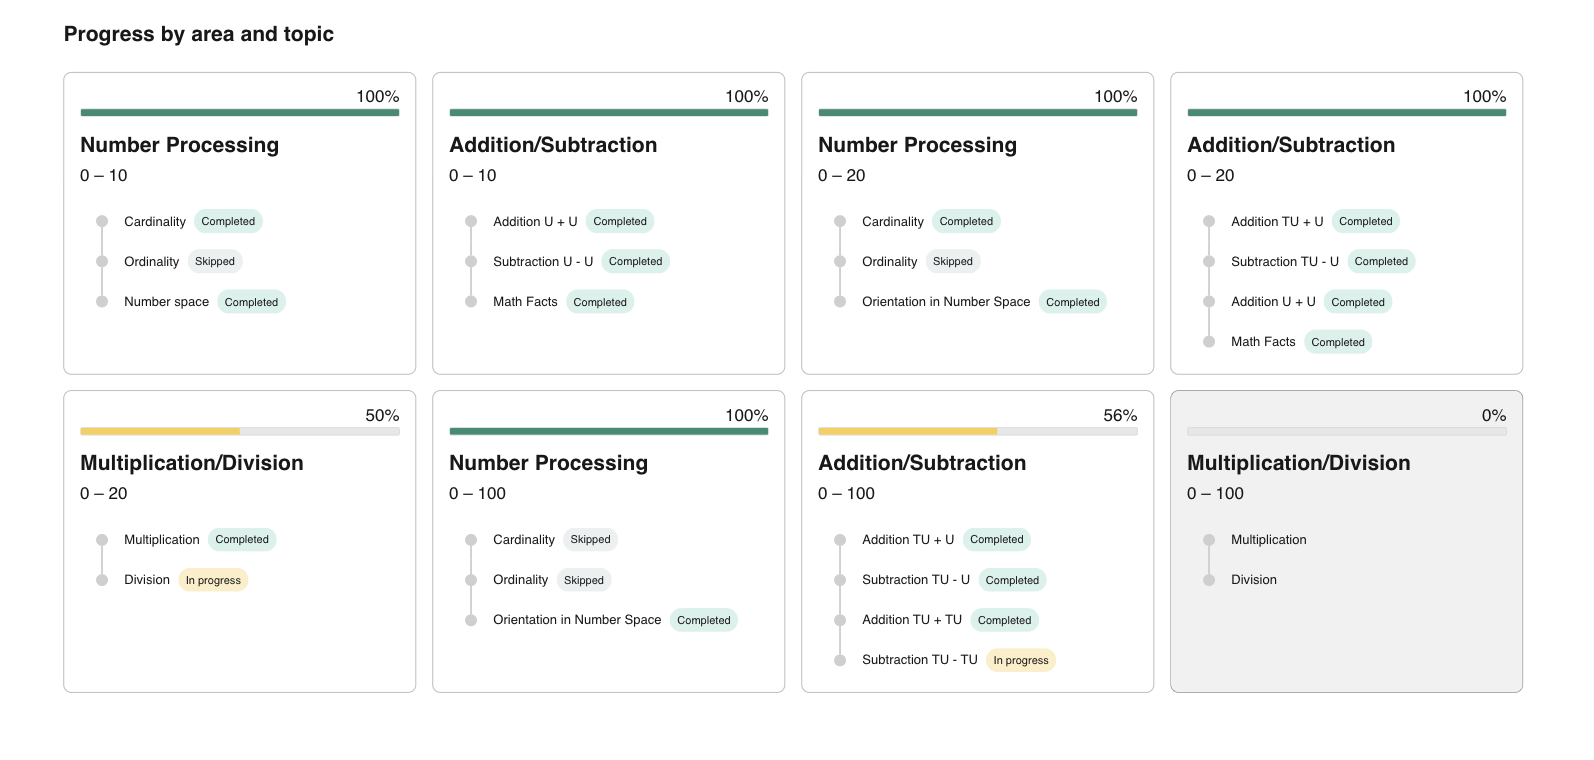This screenshot has height=760, width=1594.
Task: Open the Number Processing 0 – 10 card title
Action: (x=179, y=145)
